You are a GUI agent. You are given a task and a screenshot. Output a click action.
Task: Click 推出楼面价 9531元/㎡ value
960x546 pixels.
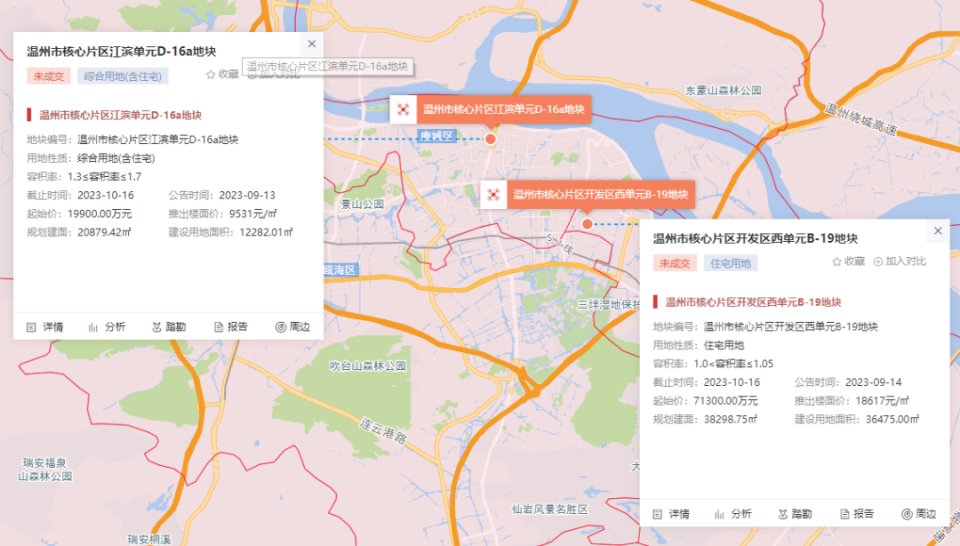coord(253,214)
